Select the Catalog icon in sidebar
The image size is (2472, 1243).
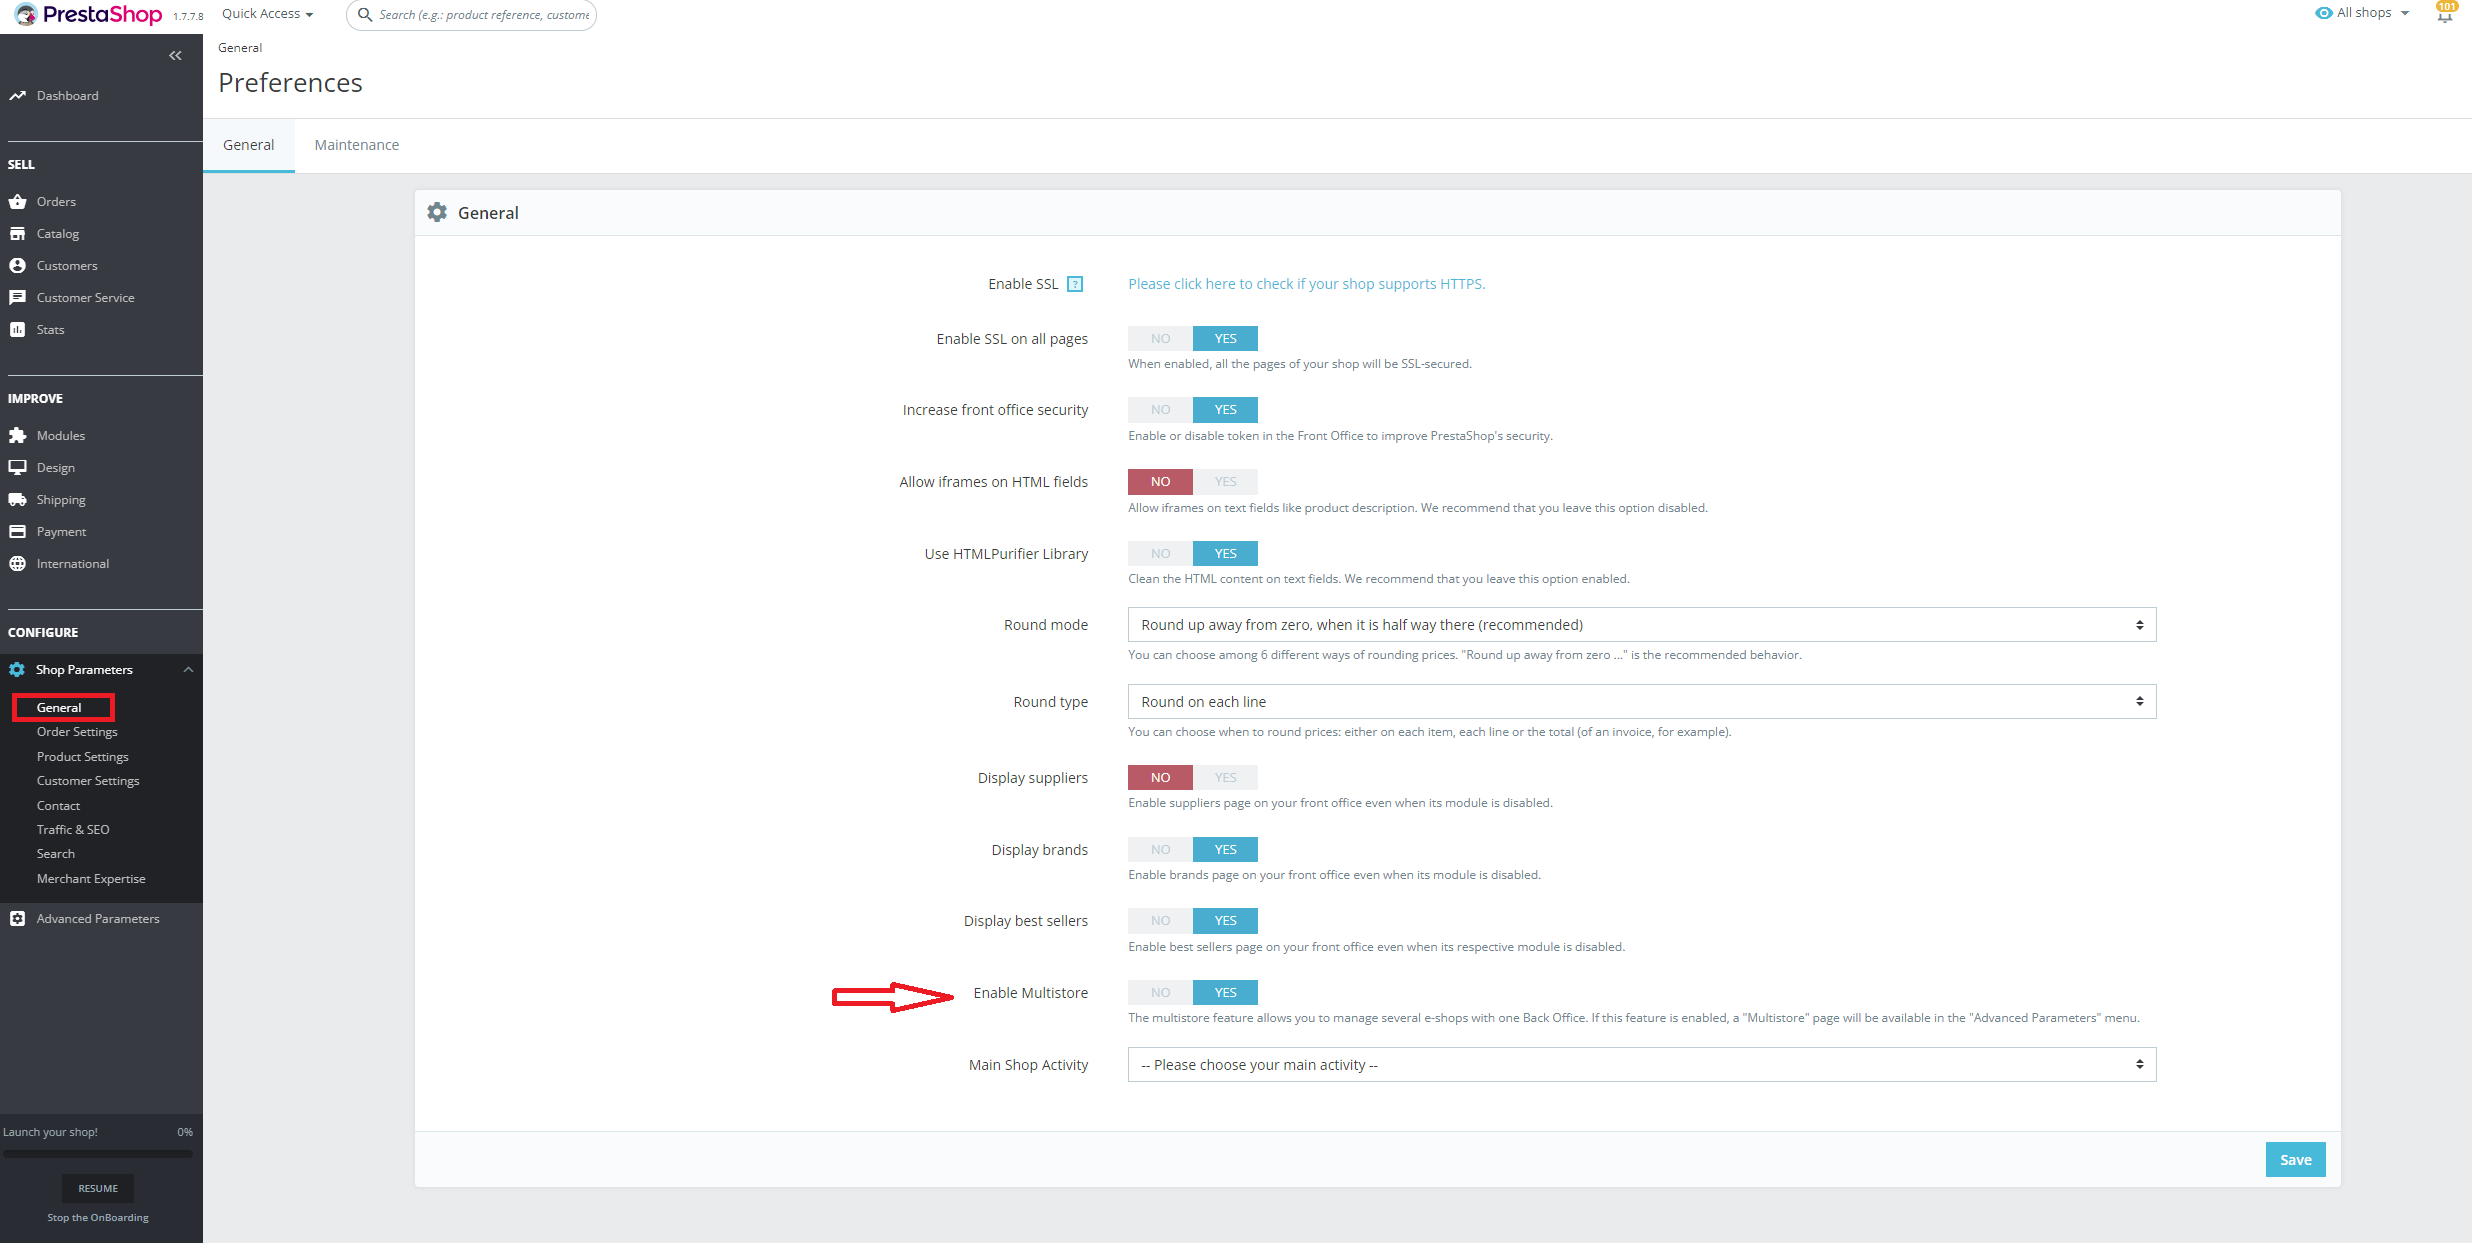coord(20,233)
